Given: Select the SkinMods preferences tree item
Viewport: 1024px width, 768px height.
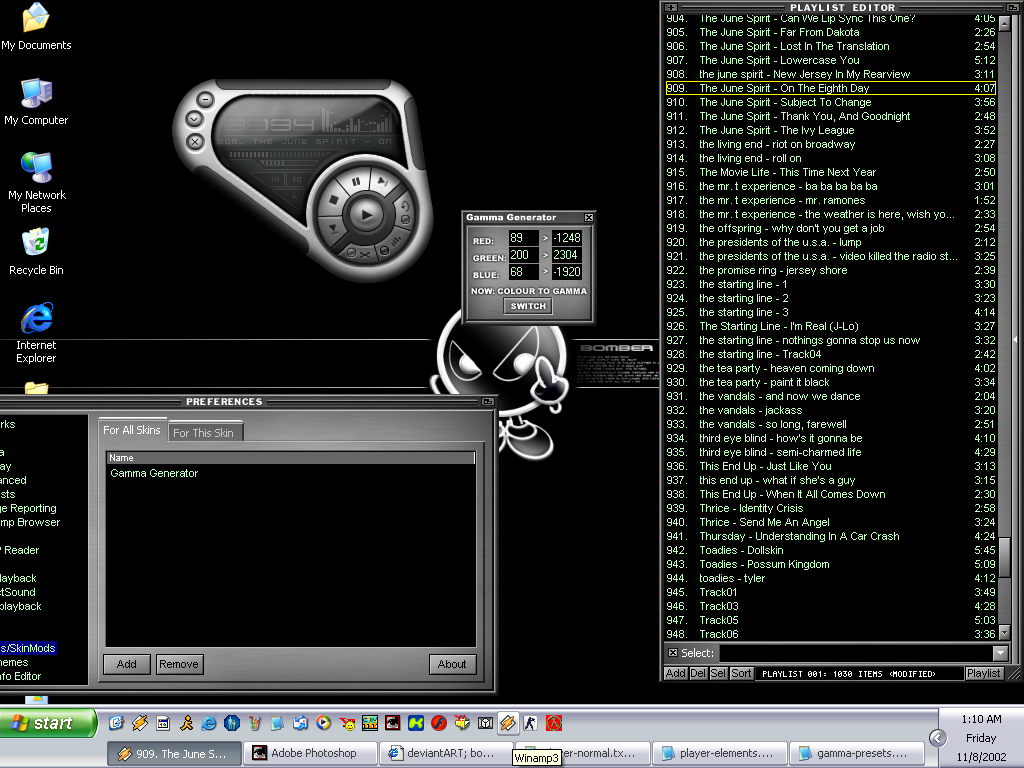Looking at the screenshot, I should coord(28,648).
